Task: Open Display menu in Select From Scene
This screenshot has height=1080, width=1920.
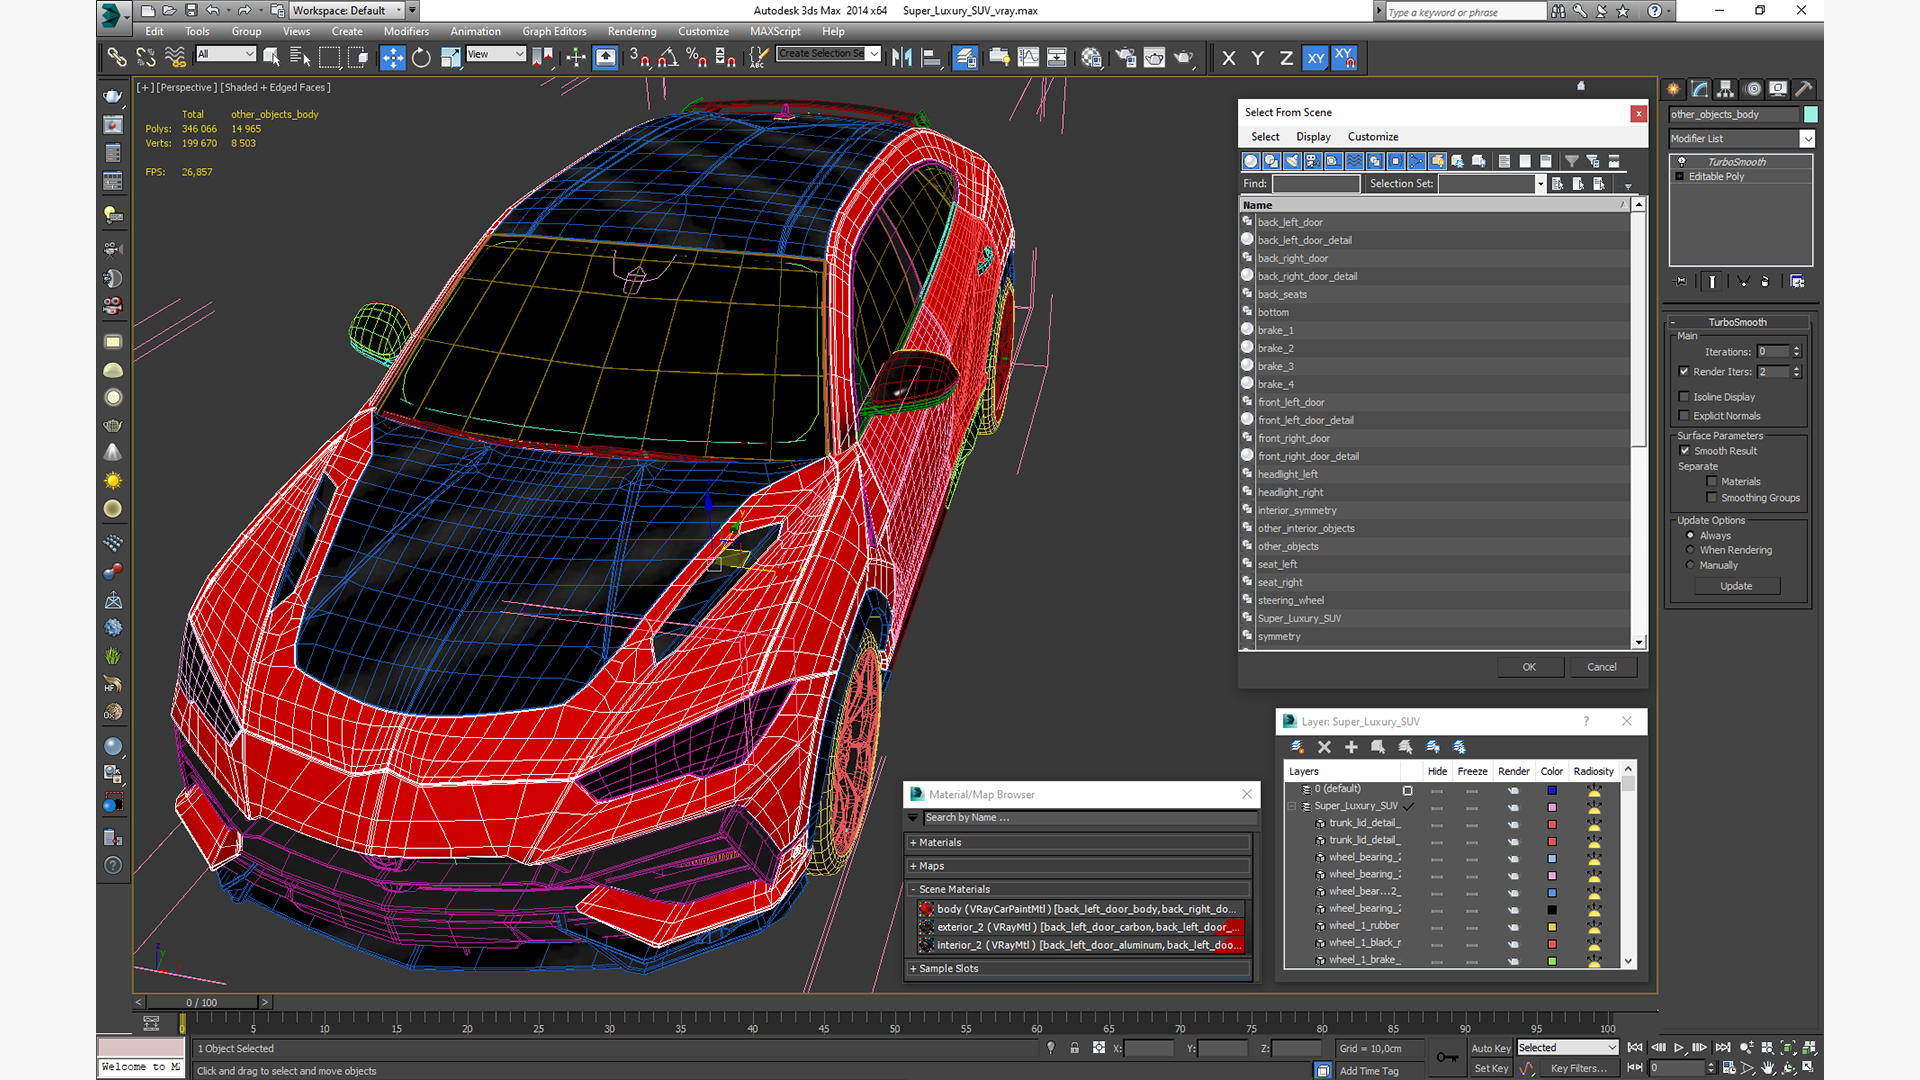Action: click(x=1313, y=137)
